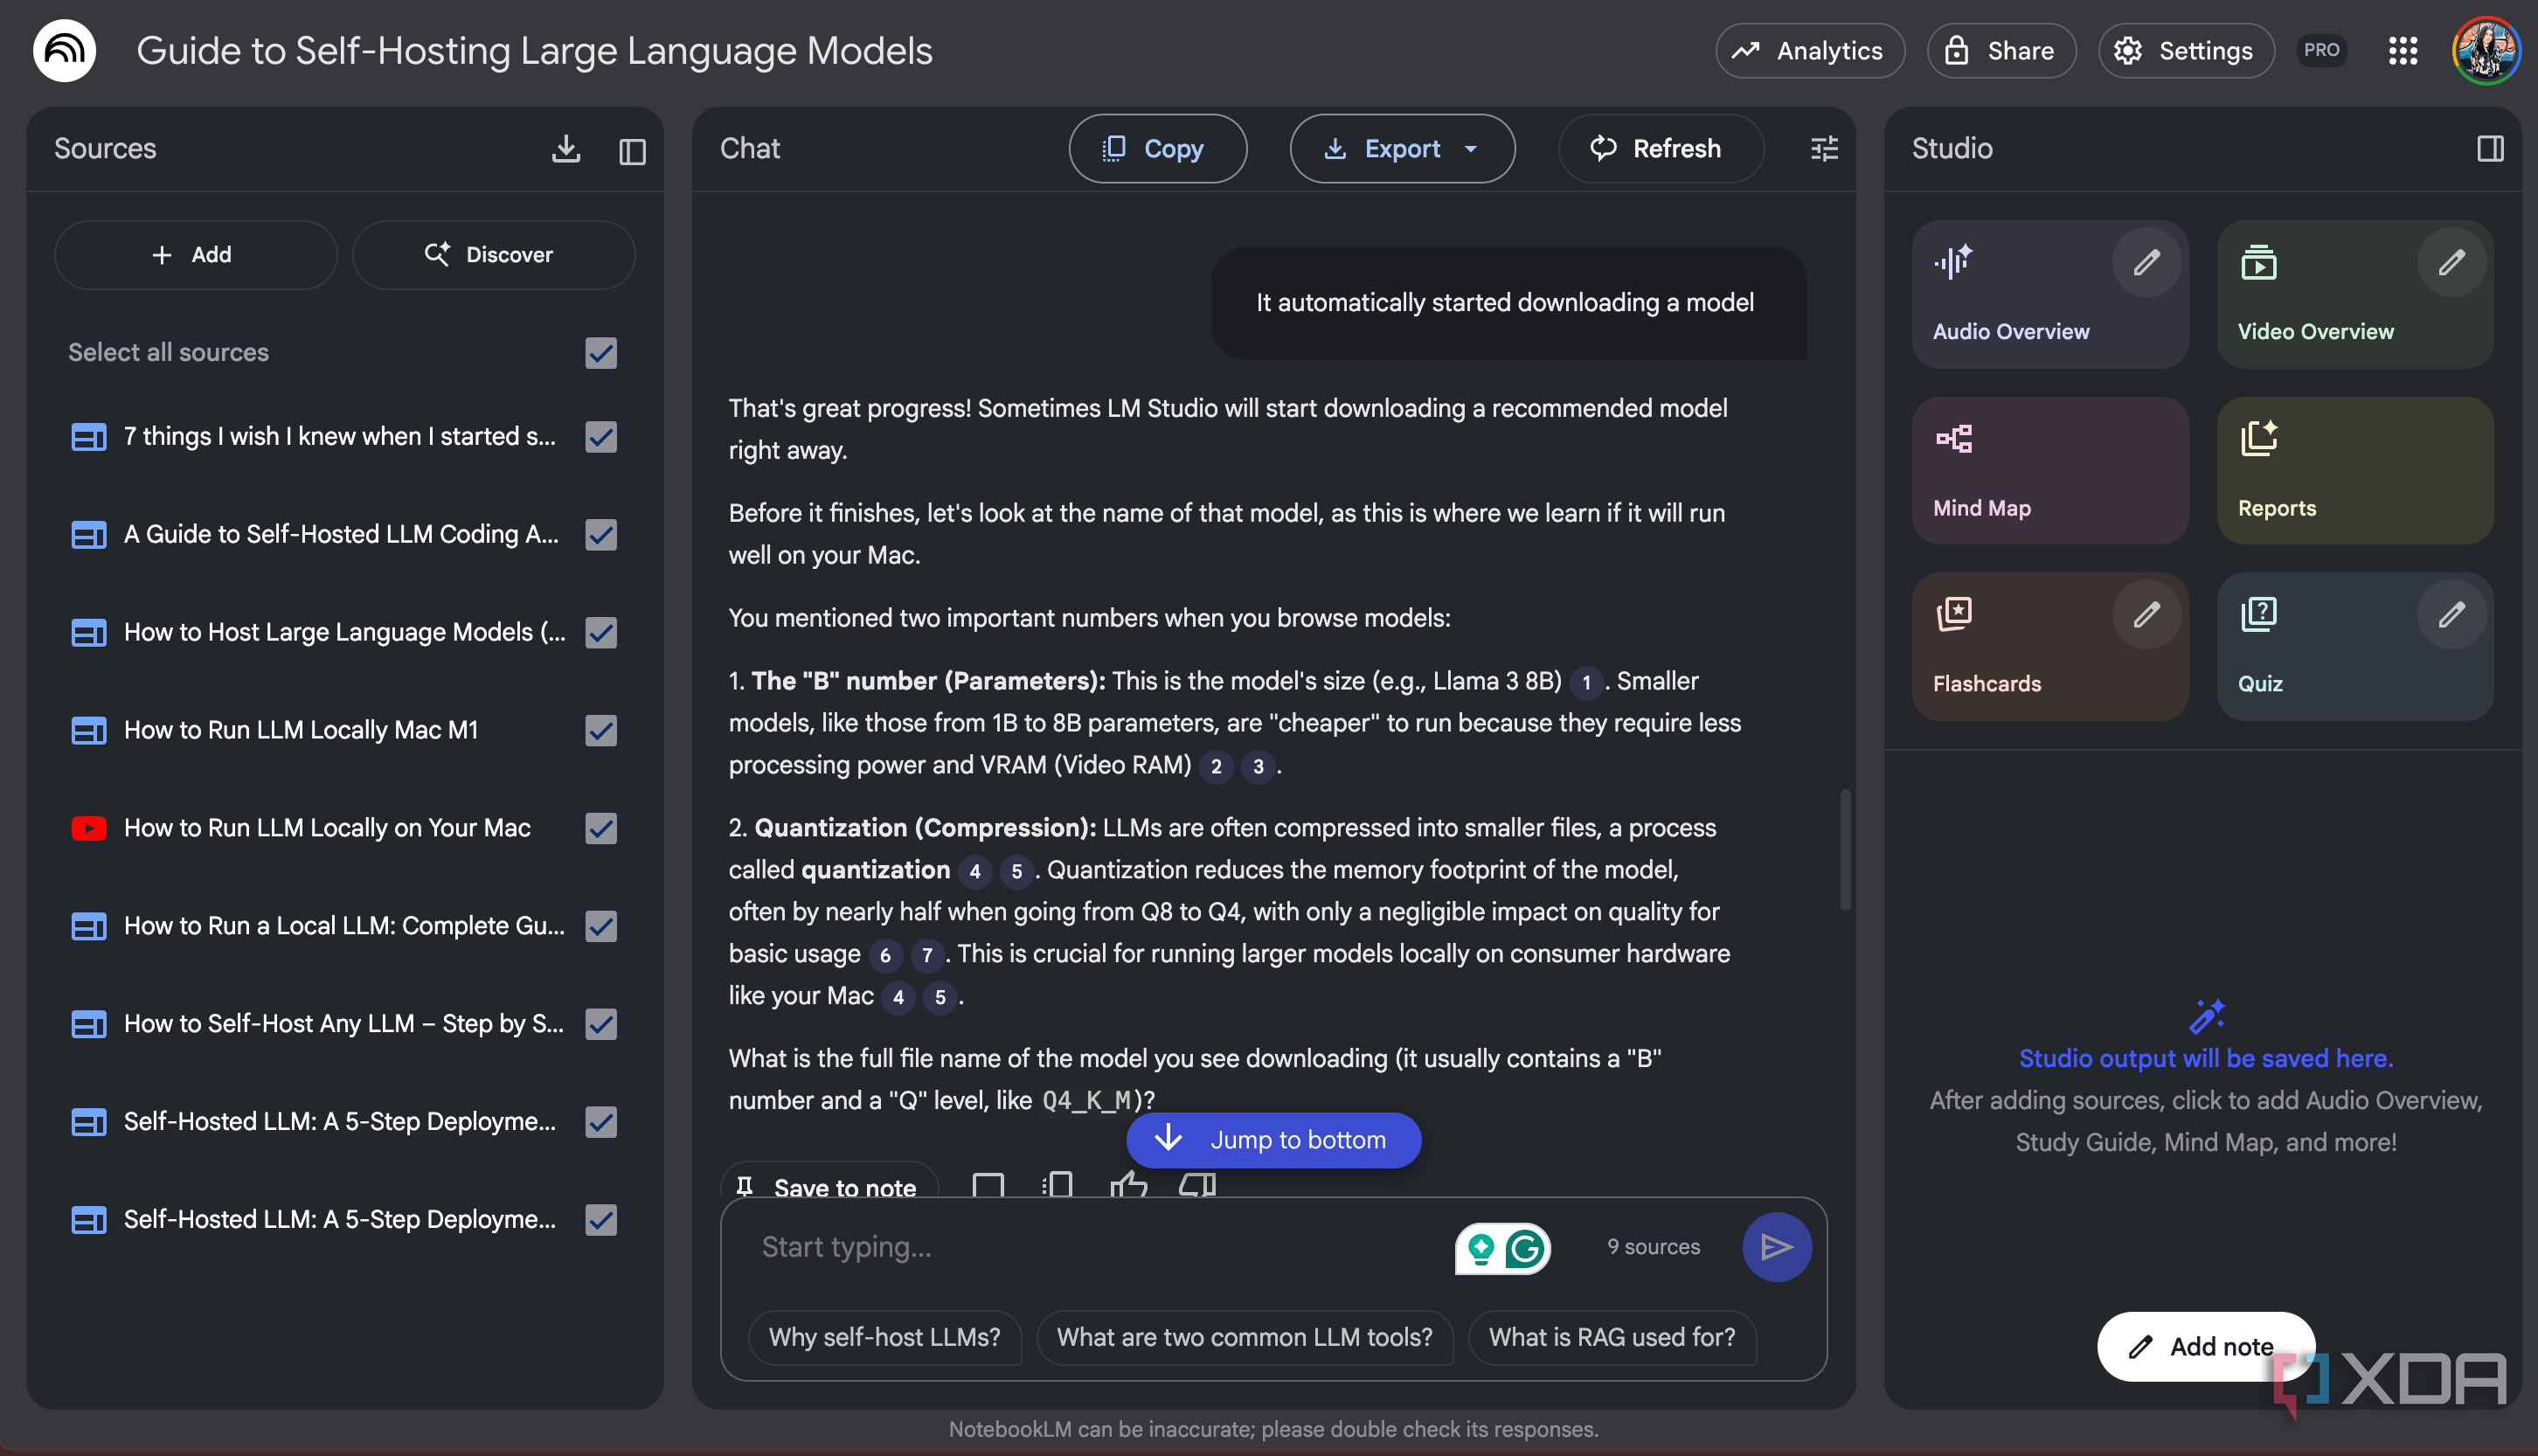Focus the 'Start typing...' chat input
Screen dimensions: 2538x1456
tap(1090, 1247)
